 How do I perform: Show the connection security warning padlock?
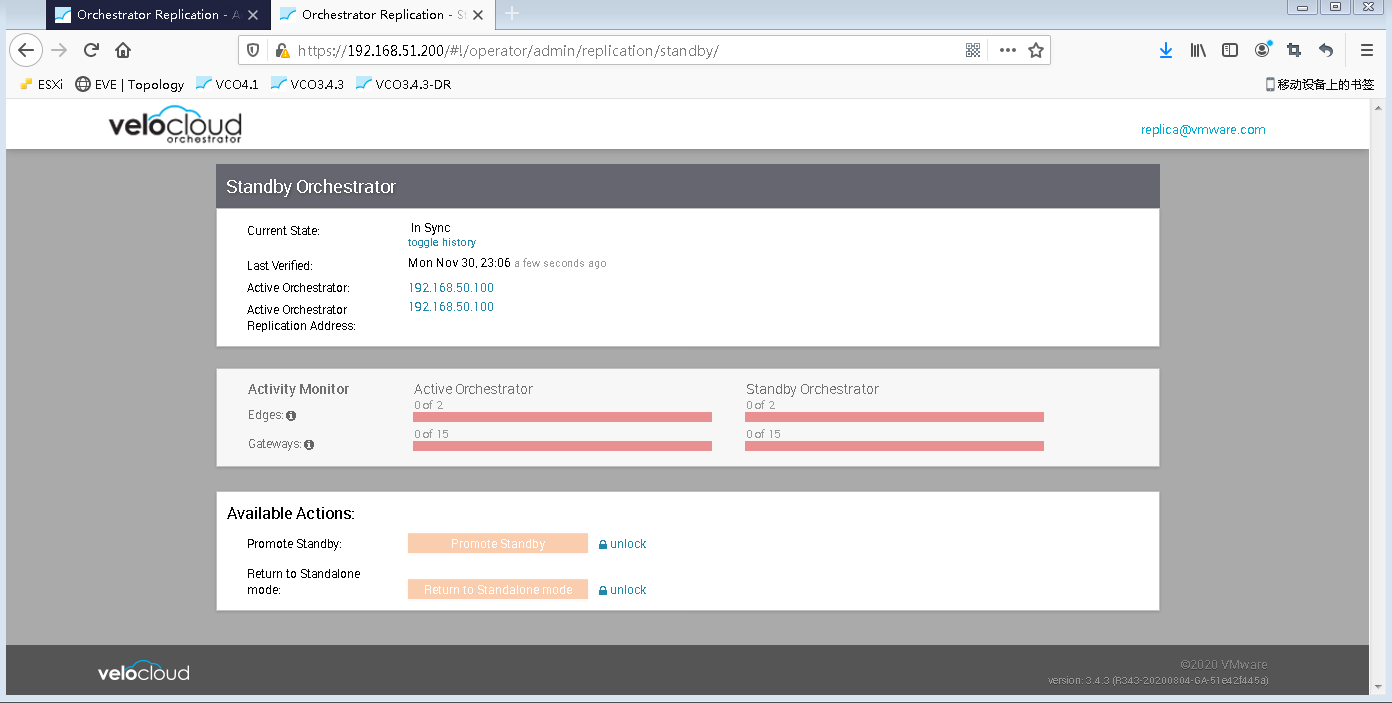click(282, 50)
